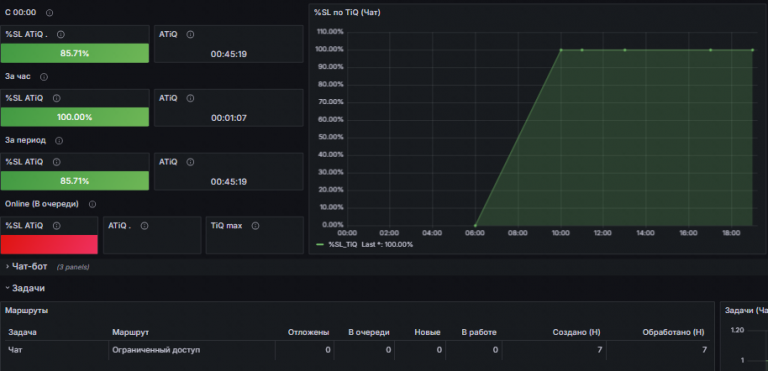Sort table by 'Обработано (H)' column header
768x371 pixels.
(x=673, y=332)
